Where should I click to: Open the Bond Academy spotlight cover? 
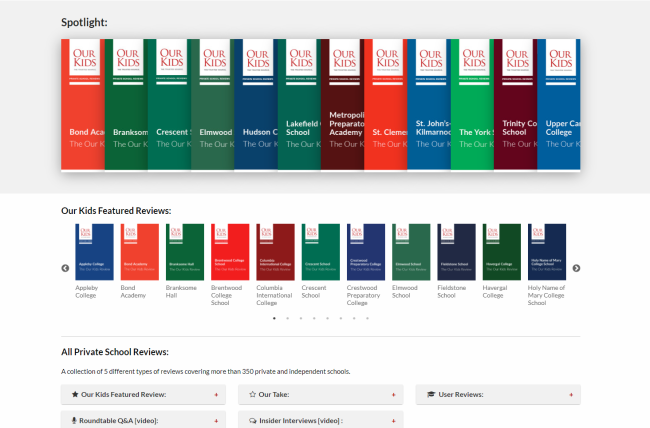pos(83,105)
